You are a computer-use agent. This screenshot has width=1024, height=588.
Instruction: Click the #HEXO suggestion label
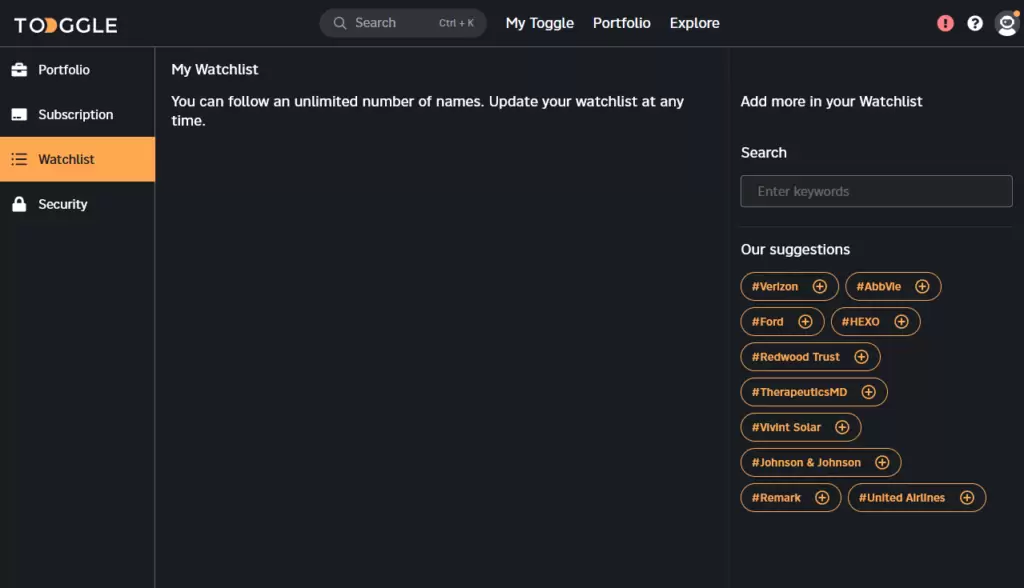pyautogui.click(x=860, y=321)
